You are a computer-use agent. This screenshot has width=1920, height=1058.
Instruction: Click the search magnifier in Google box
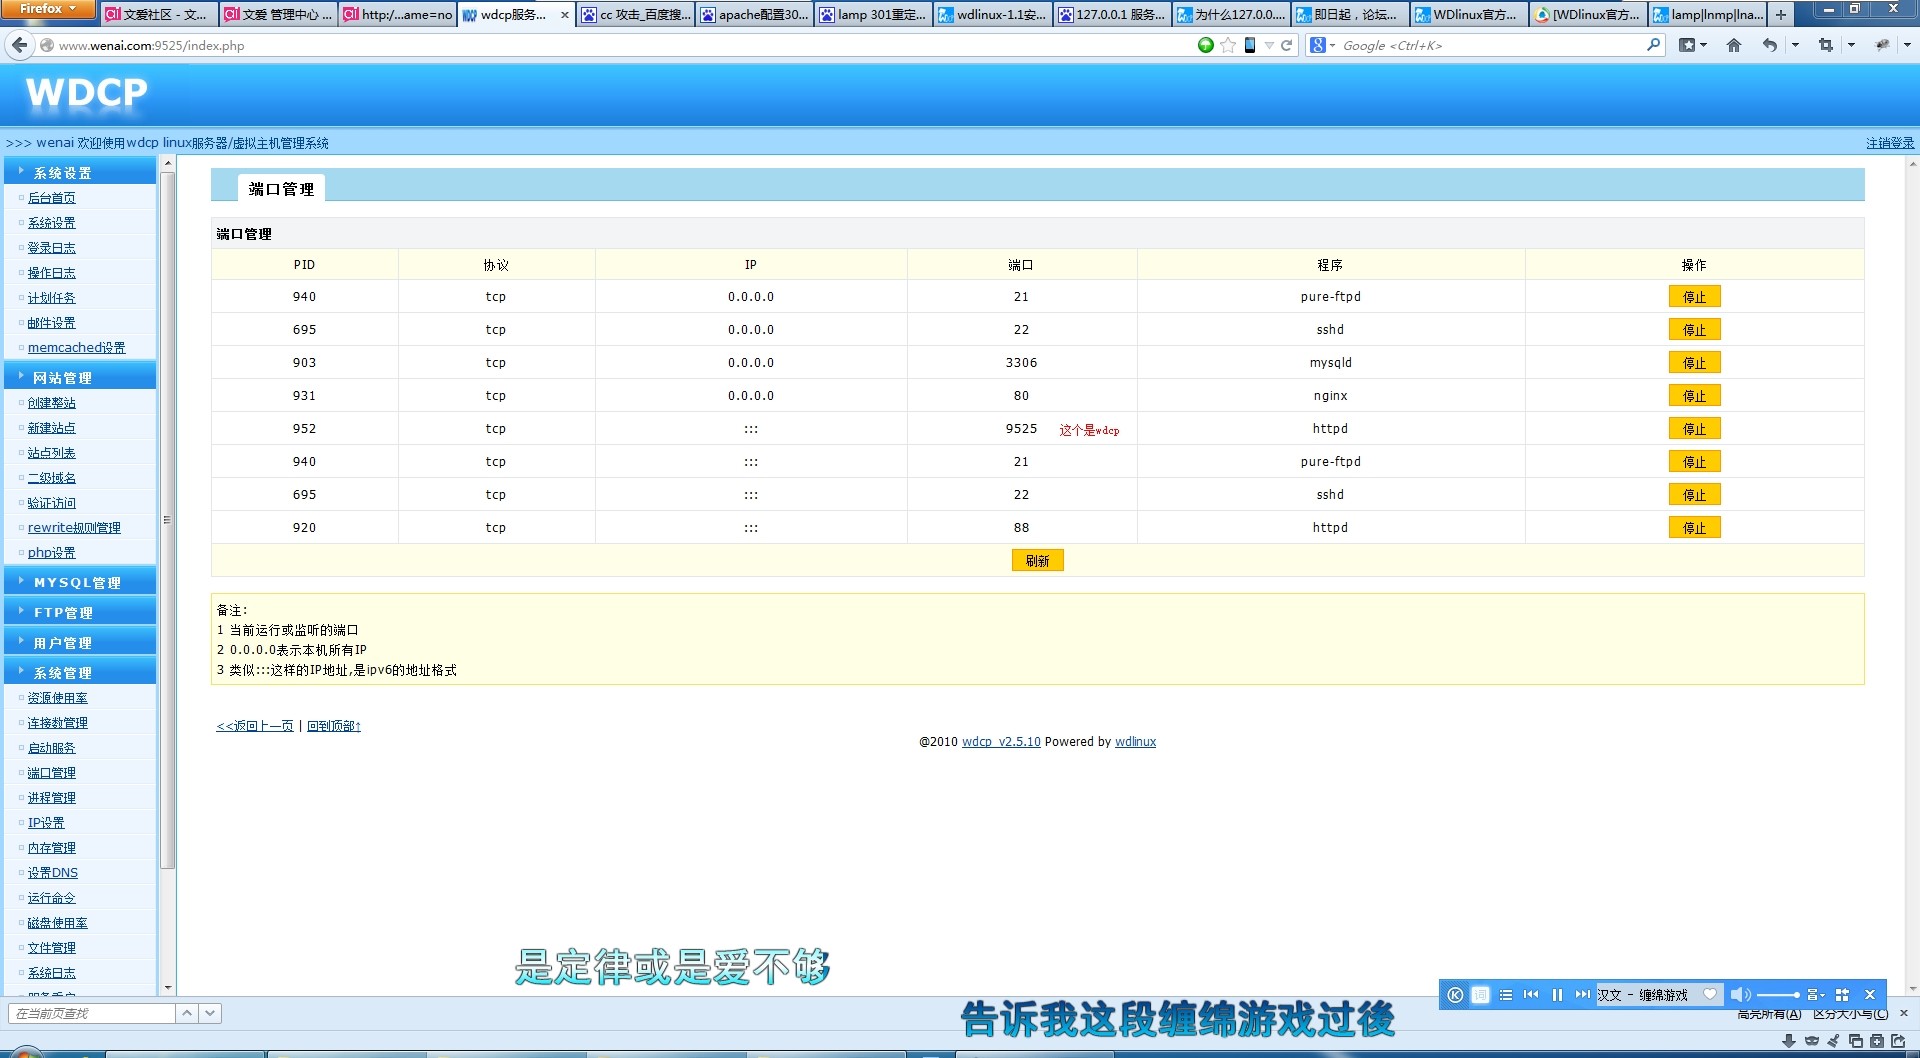1653,45
